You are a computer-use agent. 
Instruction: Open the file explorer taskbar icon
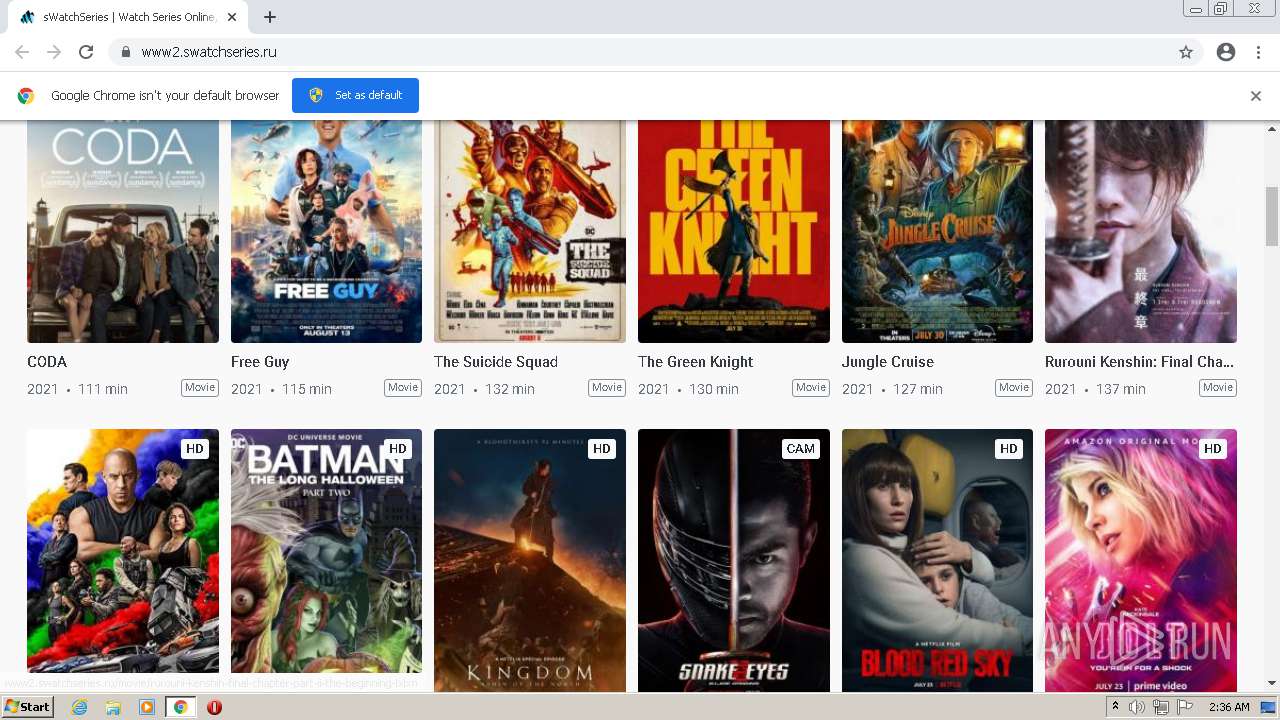(113, 707)
